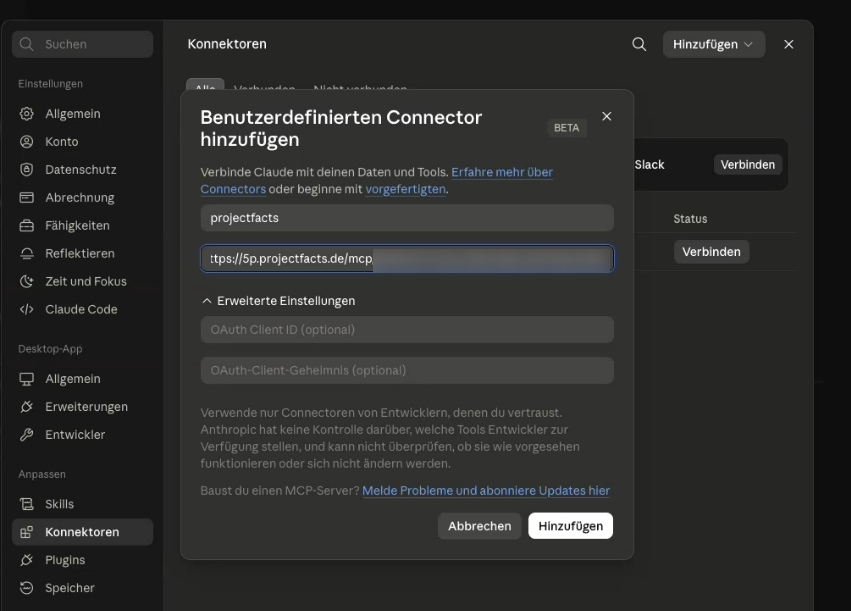Screen dimensions: 851x611
Task: Close the custom connector dialog
Action: 607,116
